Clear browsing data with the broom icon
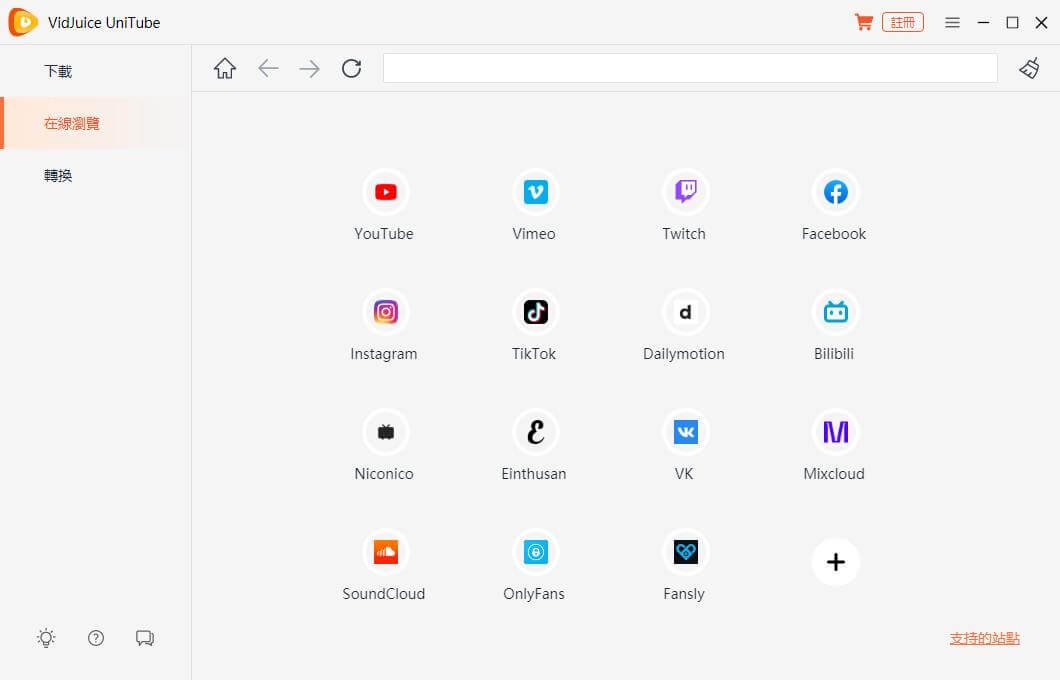Image resolution: width=1060 pixels, height=680 pixels. click(1029, 68)
